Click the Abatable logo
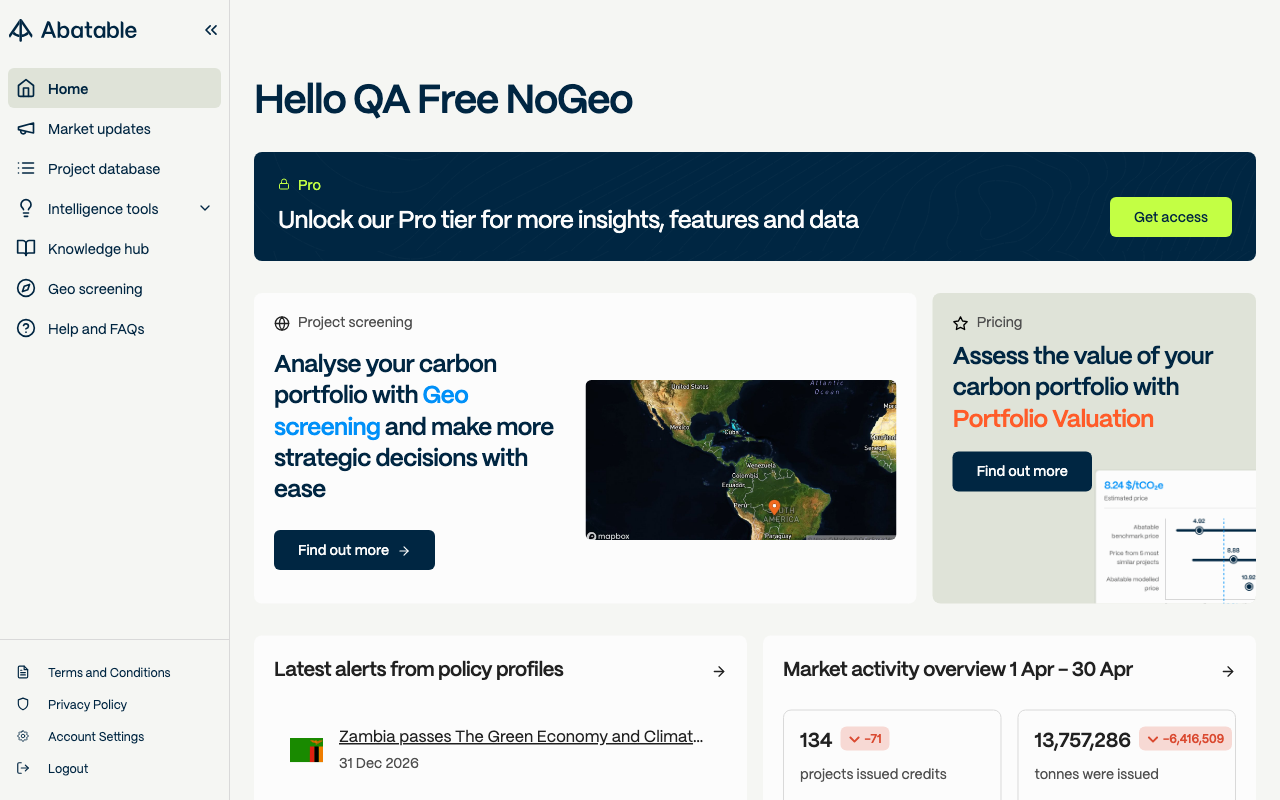This screenshot has width=1280, height=800. (x=73, y=30)
